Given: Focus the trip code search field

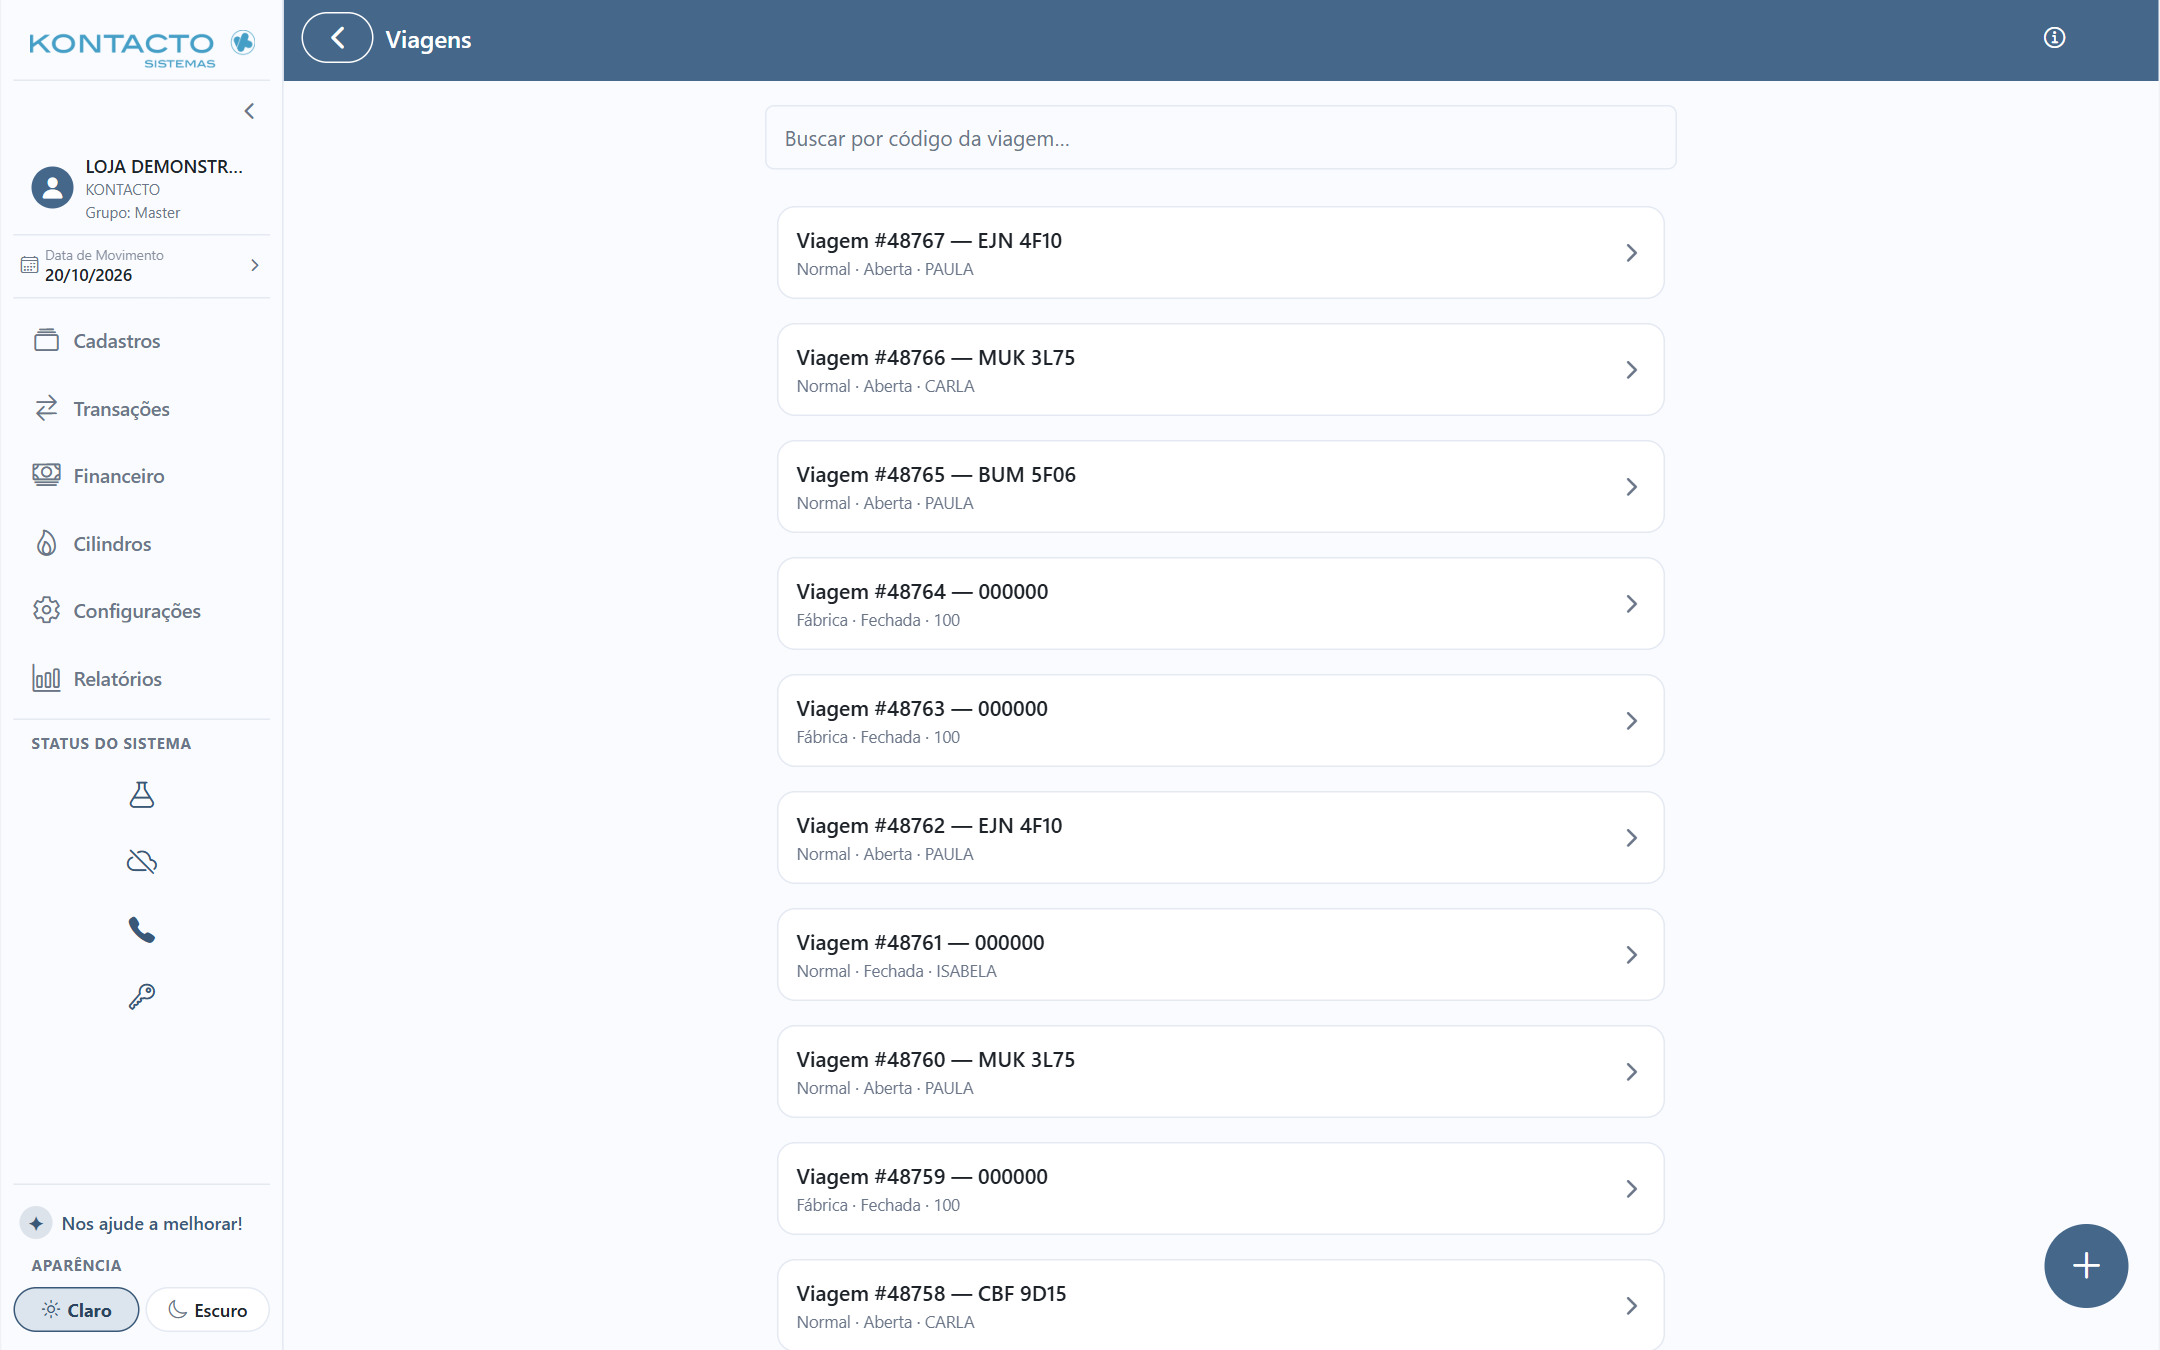Looking at the screenshot, I should (1220, 138).
